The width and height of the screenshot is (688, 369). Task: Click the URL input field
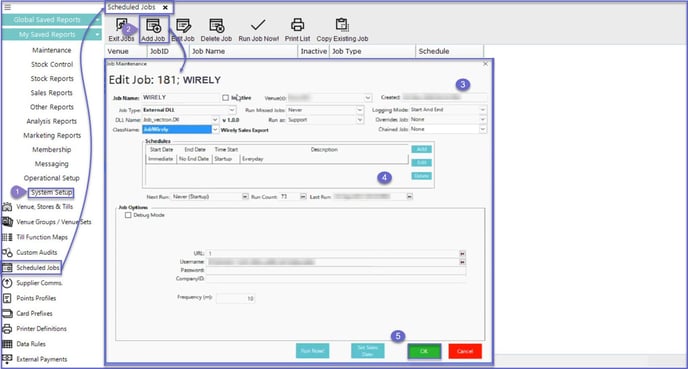333,254
